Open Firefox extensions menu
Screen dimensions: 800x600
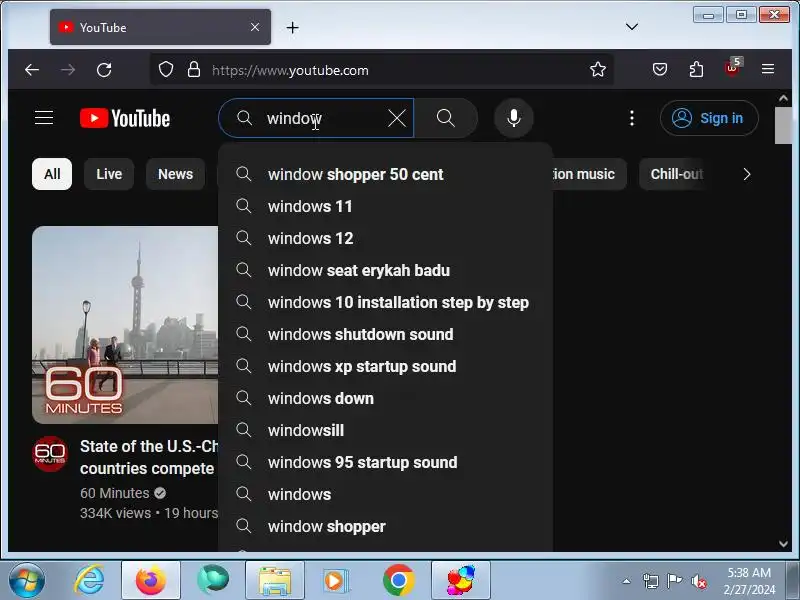click(696, 69)
